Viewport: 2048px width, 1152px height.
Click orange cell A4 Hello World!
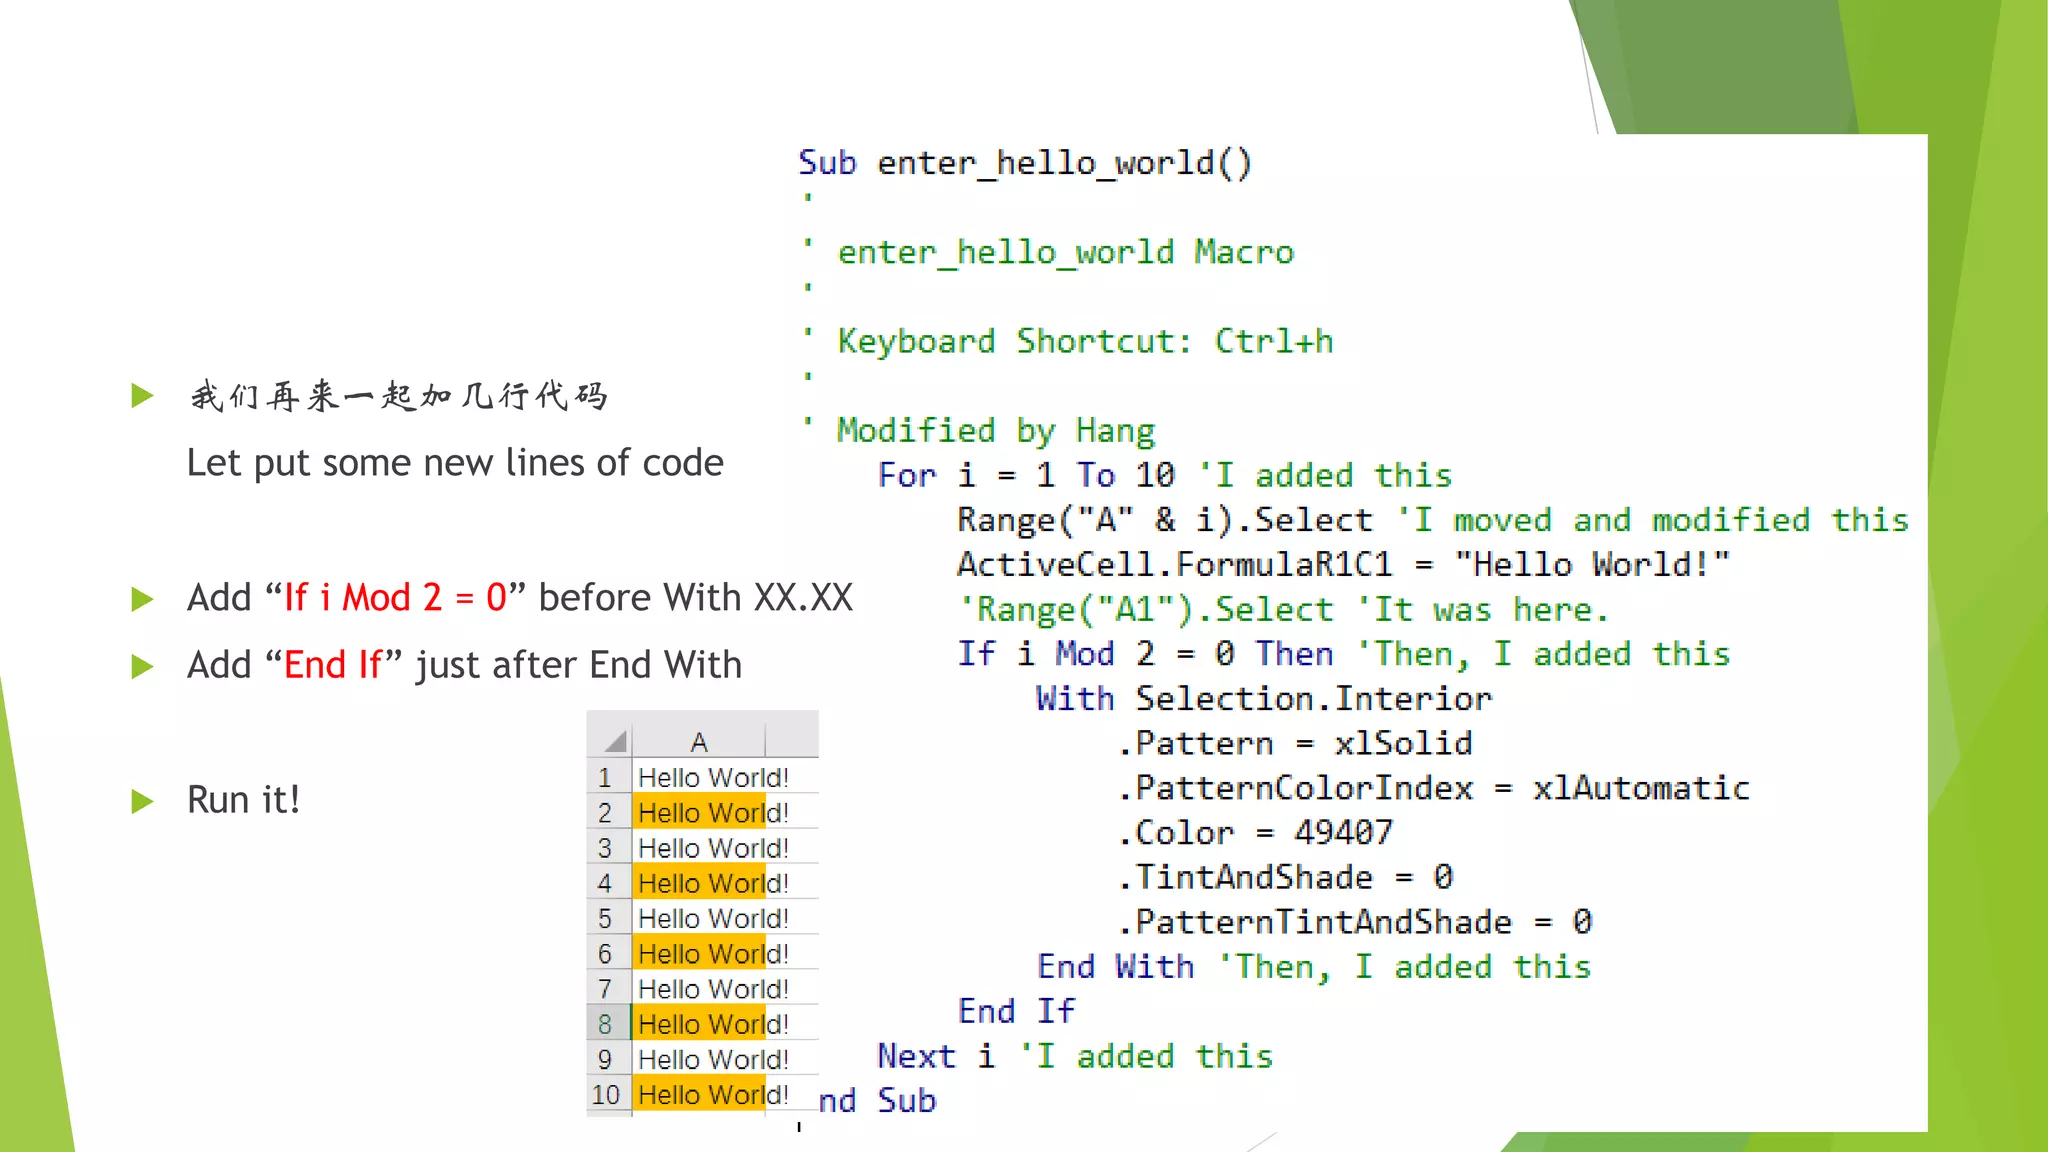coord(699,883)
